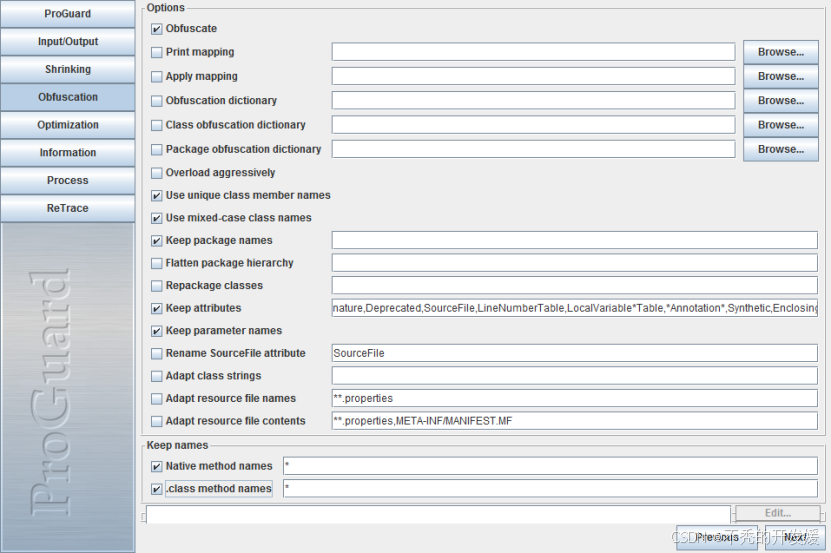Click the SourceFile attribute text field
This screenshot has width=831, height=553.
coord(574,353)
